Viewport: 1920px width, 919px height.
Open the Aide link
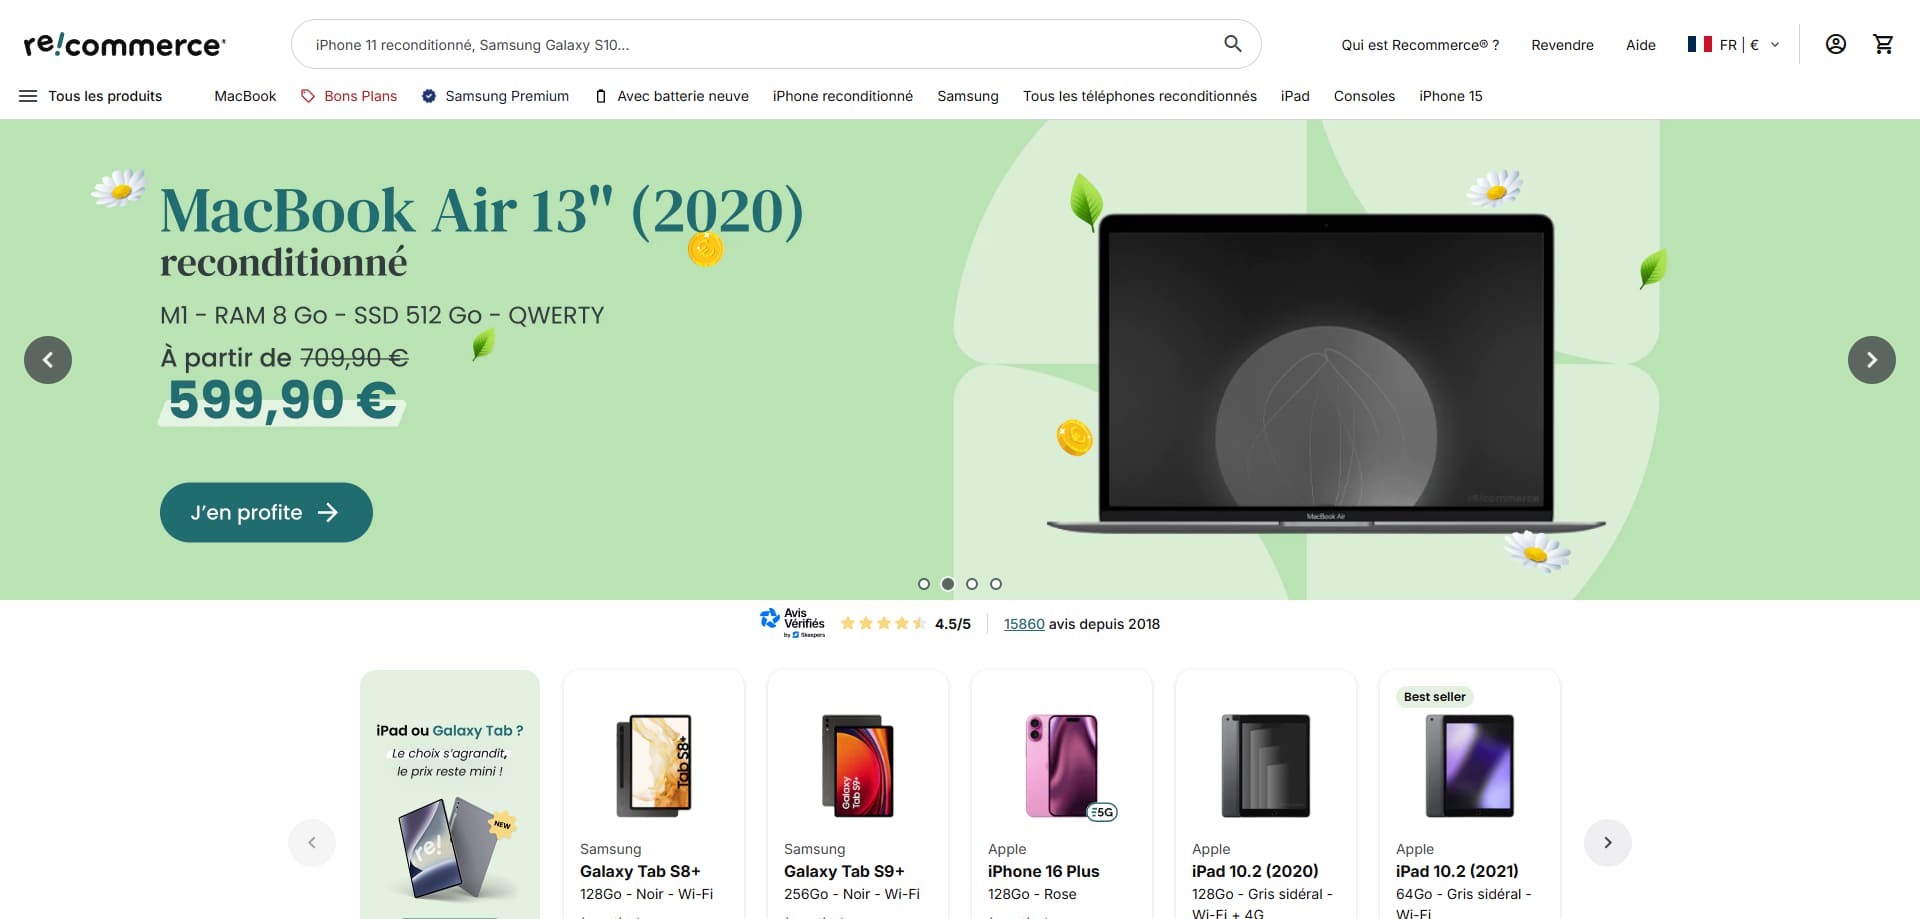pyautogui.click(x=1641, y=45)
